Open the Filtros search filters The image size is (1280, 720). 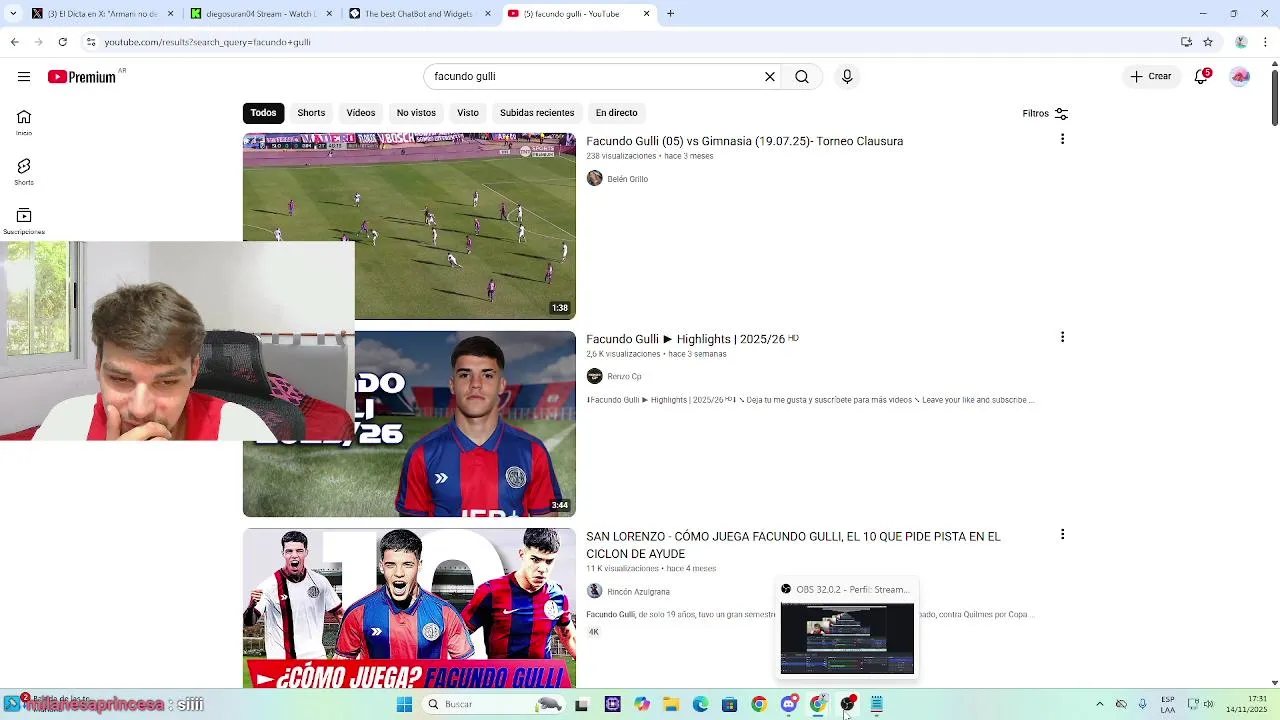click(x=1045, y=113)
